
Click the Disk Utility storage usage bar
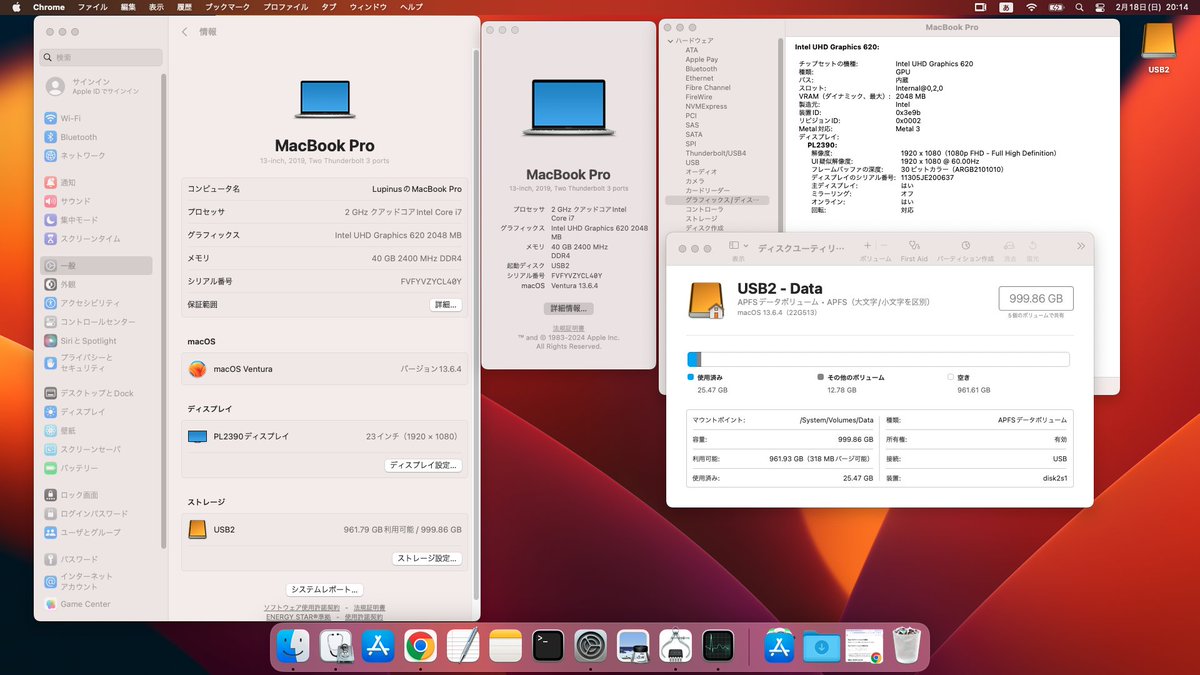[x=878, y=360]
